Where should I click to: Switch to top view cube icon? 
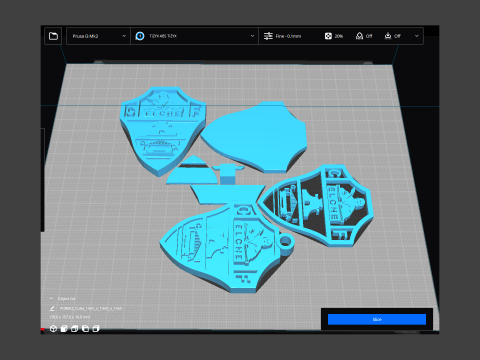(x=75, y=329)
